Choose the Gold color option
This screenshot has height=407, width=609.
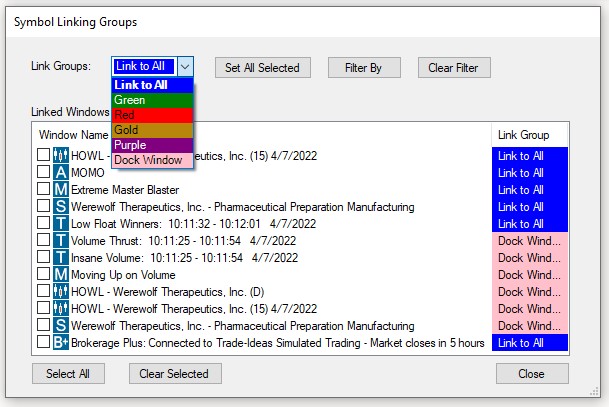pos(147,130)
